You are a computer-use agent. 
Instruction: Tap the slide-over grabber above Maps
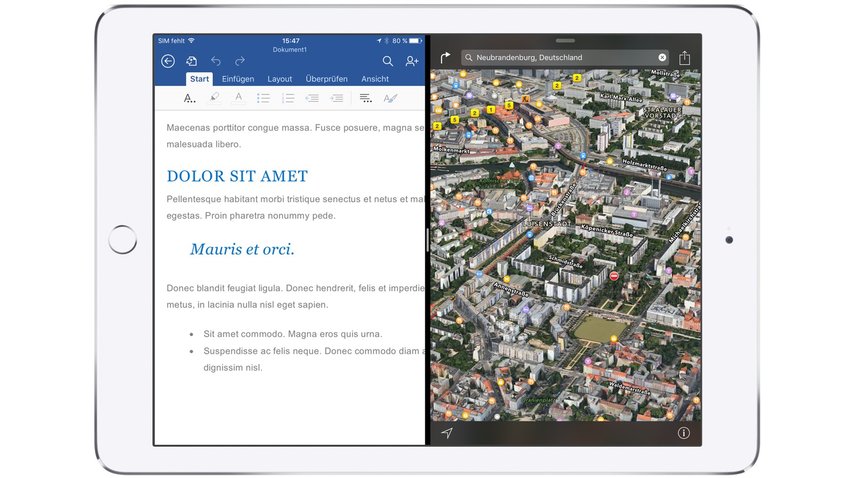coord(565,41)
